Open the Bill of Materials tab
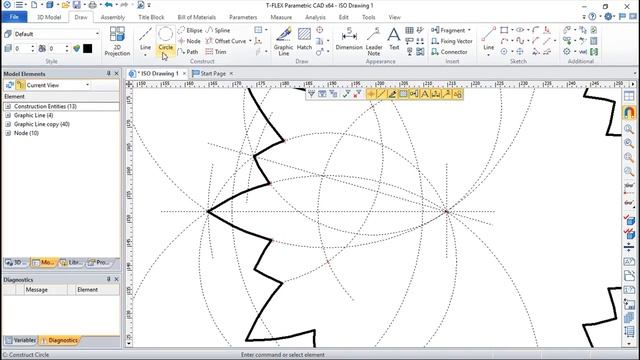The height and width of the screenshot is (360, 640). click(x=196, y=17)
